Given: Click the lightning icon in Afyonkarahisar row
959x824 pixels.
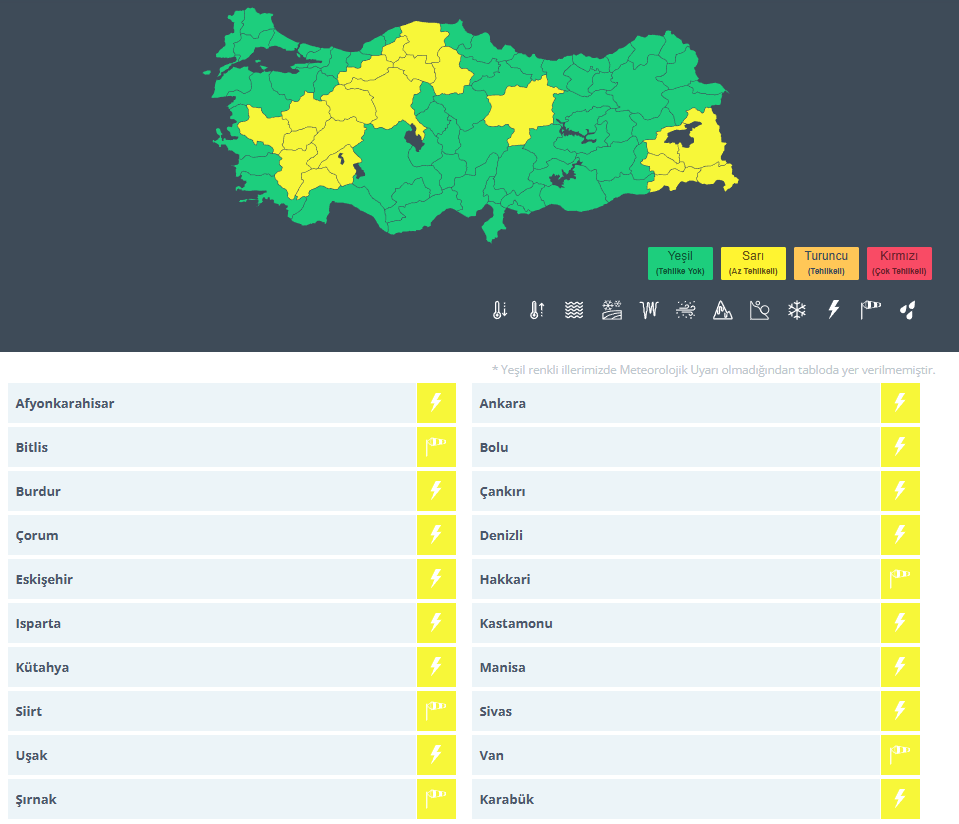Looking at the screenshot, I should [x=436, y=403].
